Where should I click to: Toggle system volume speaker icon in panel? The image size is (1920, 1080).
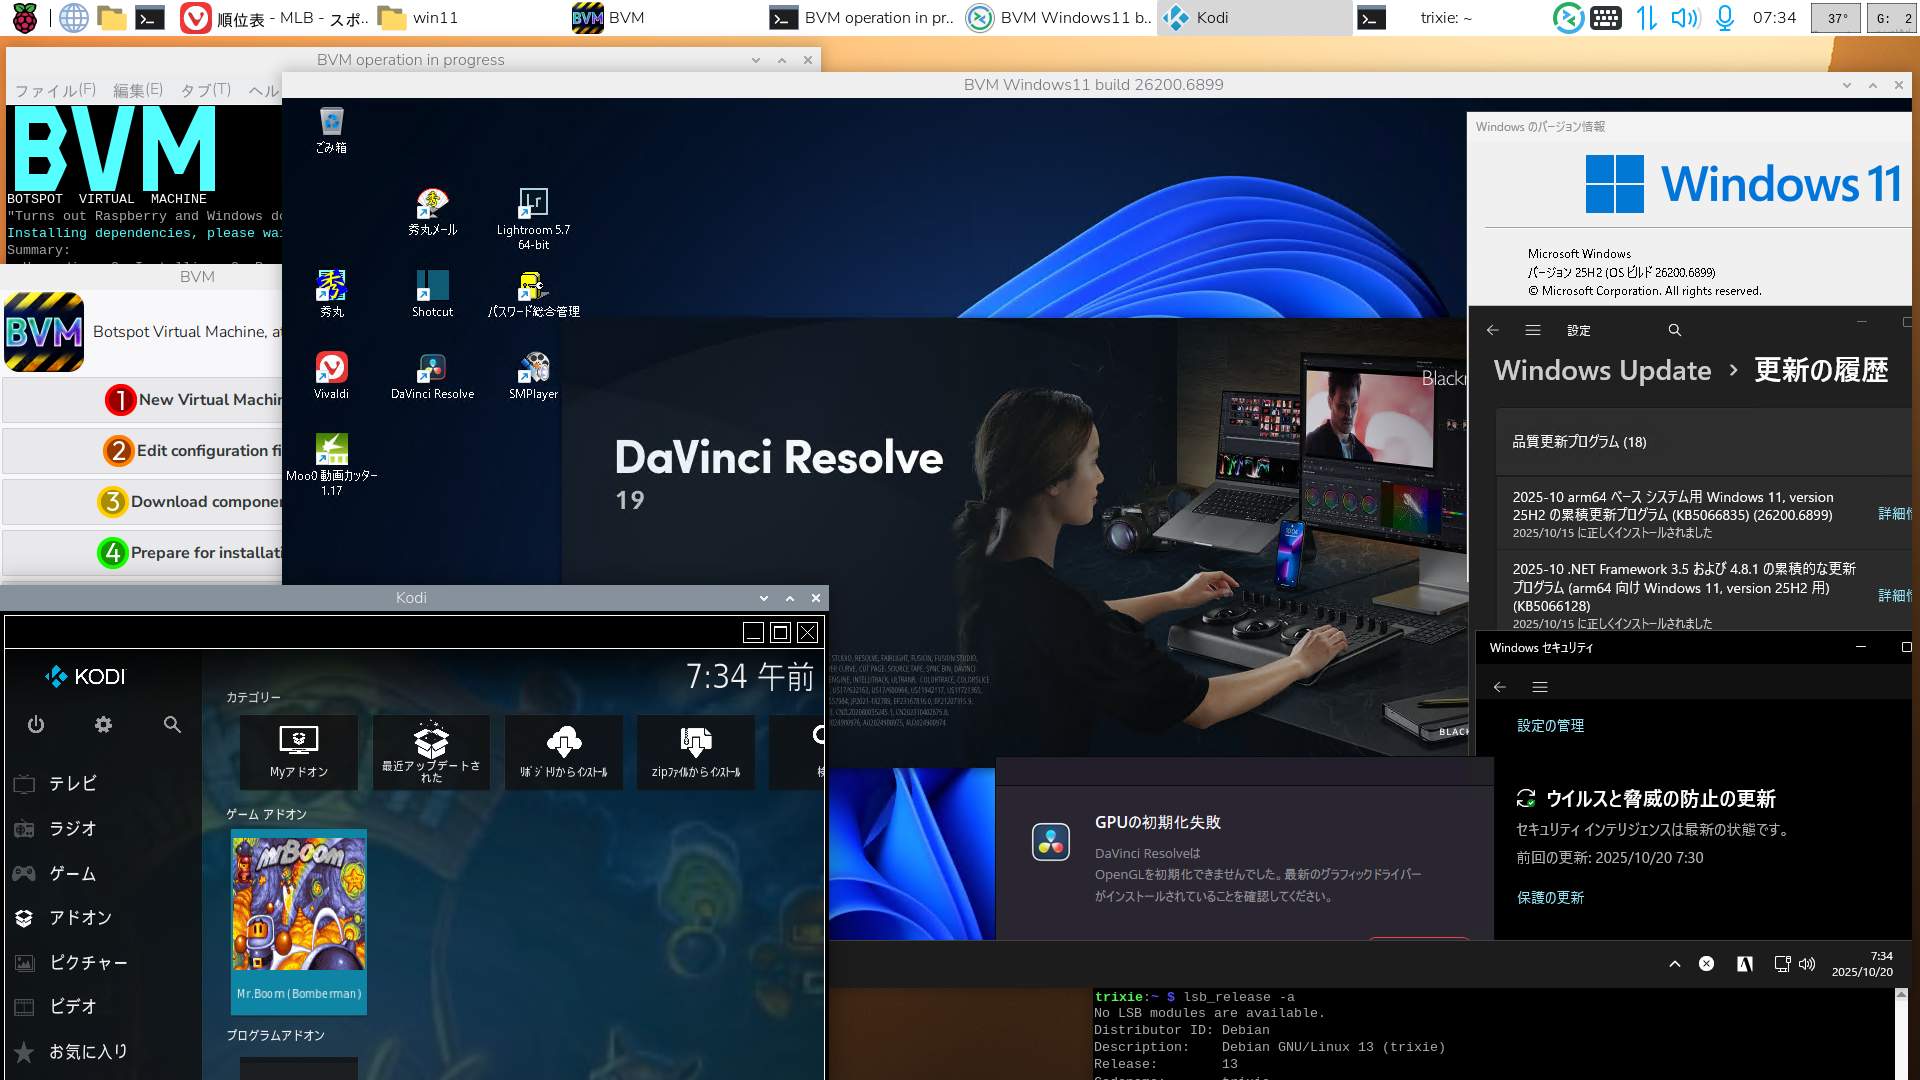pos(1685,17)
